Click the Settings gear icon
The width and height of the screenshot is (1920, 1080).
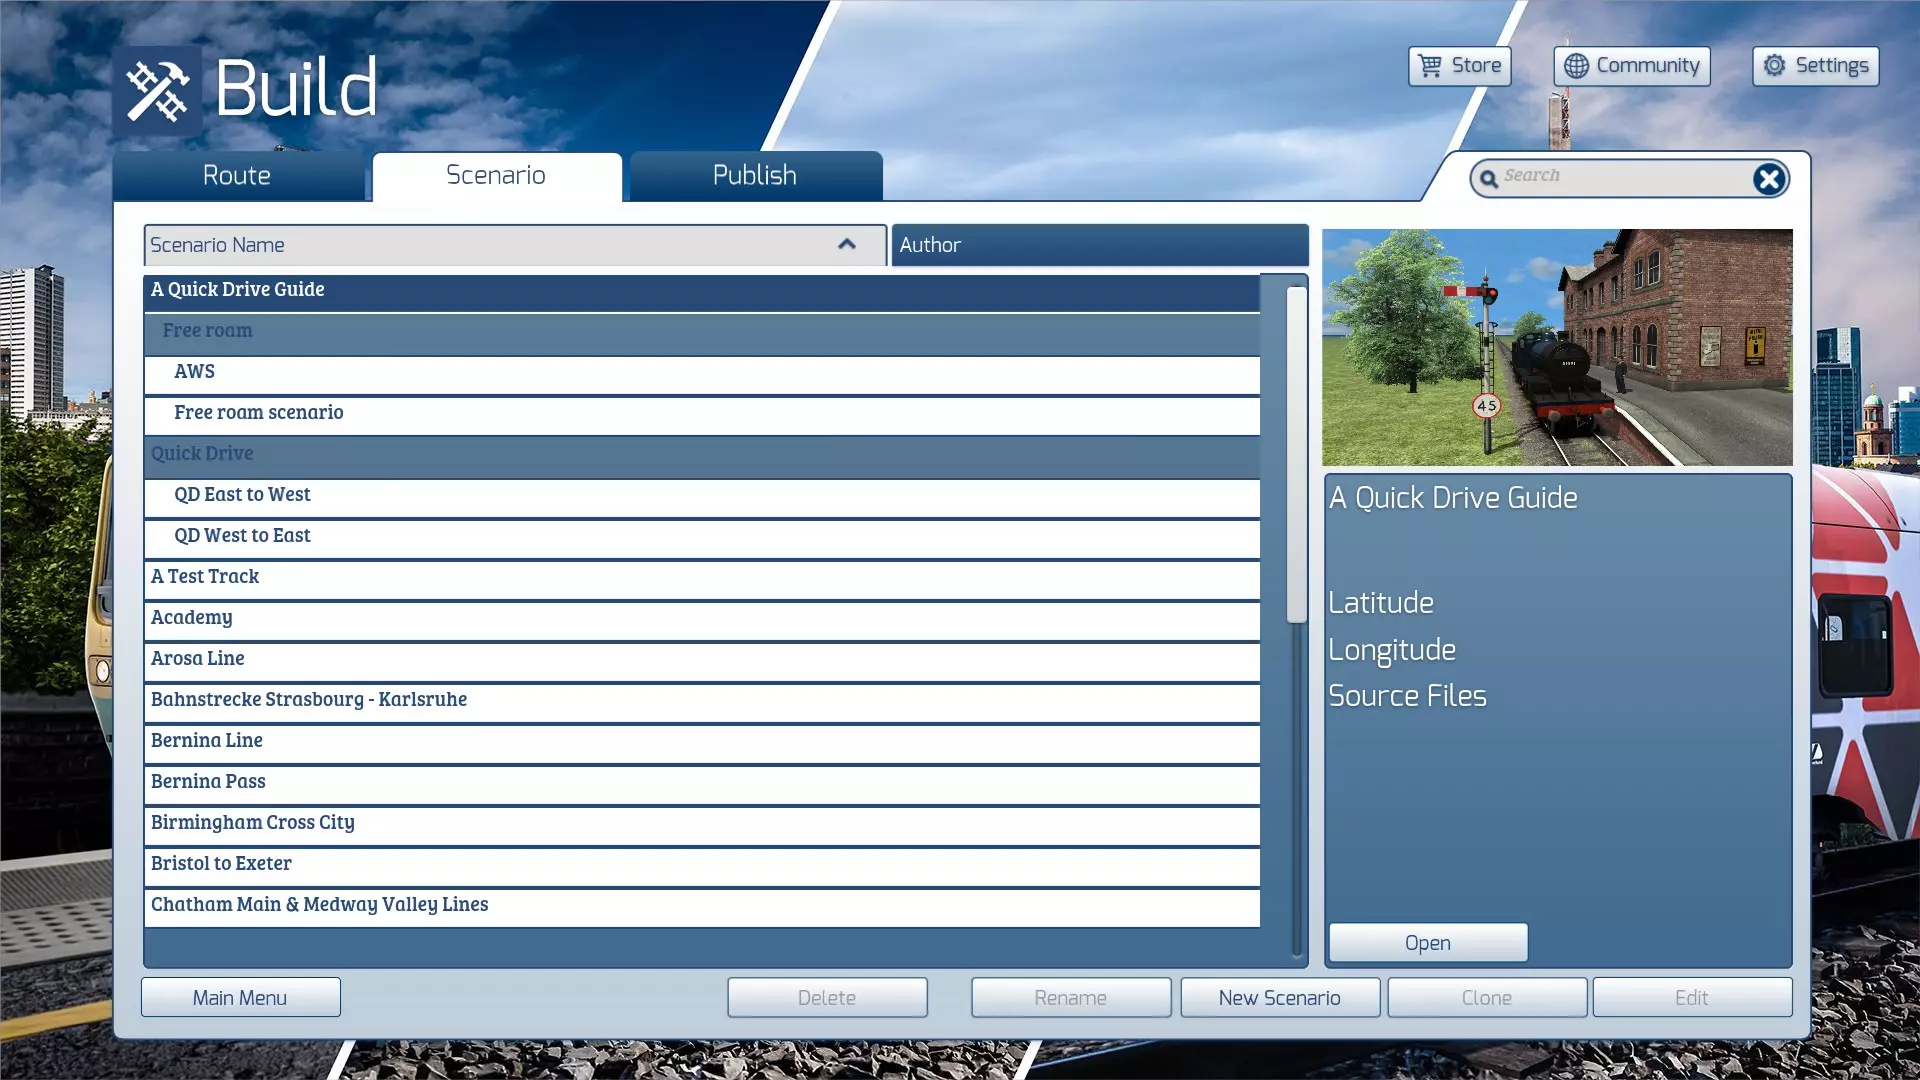(1774, 66)
